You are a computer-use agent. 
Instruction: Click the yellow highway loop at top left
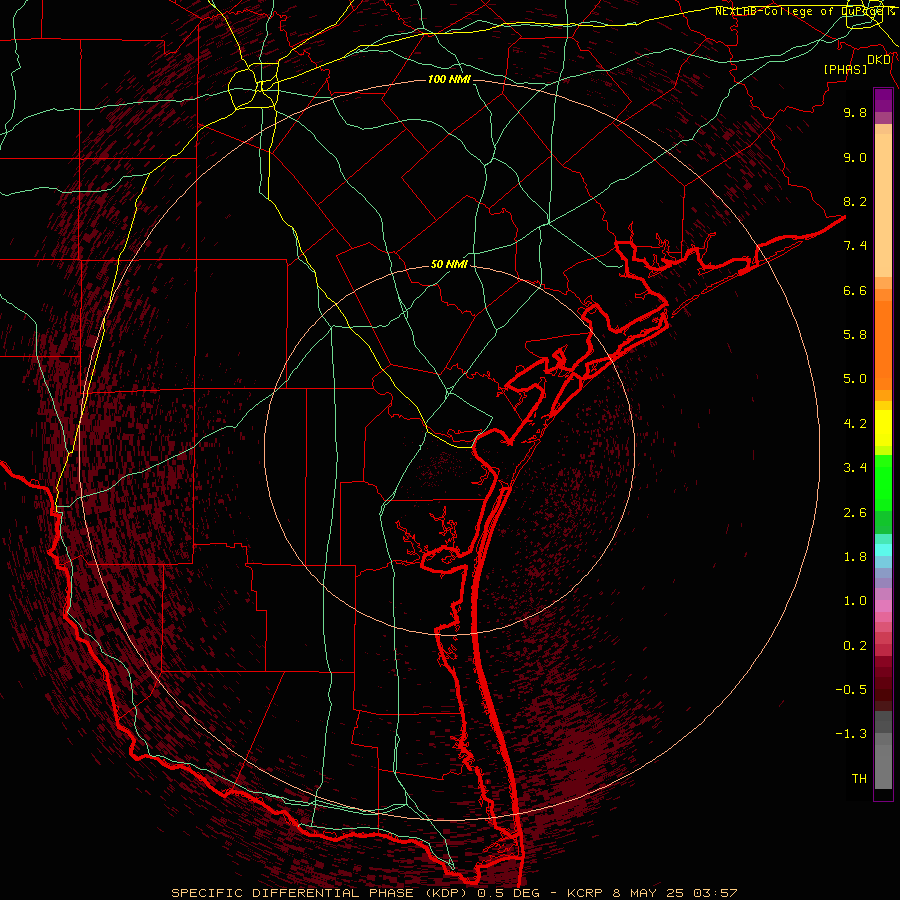tap(253, 87)
